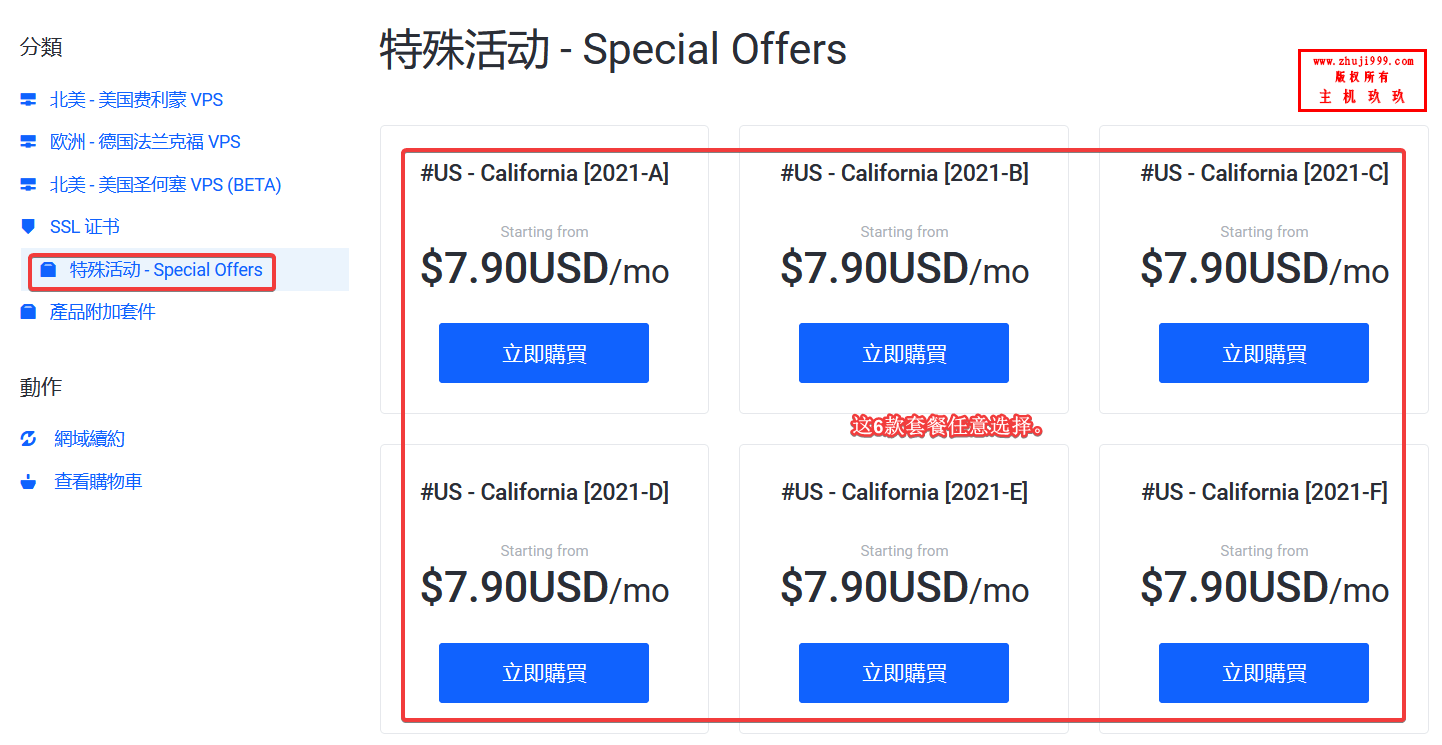Click refresh icon beside 網域續約
This screenshot has width=1442, height=745.
click(28, 439)
